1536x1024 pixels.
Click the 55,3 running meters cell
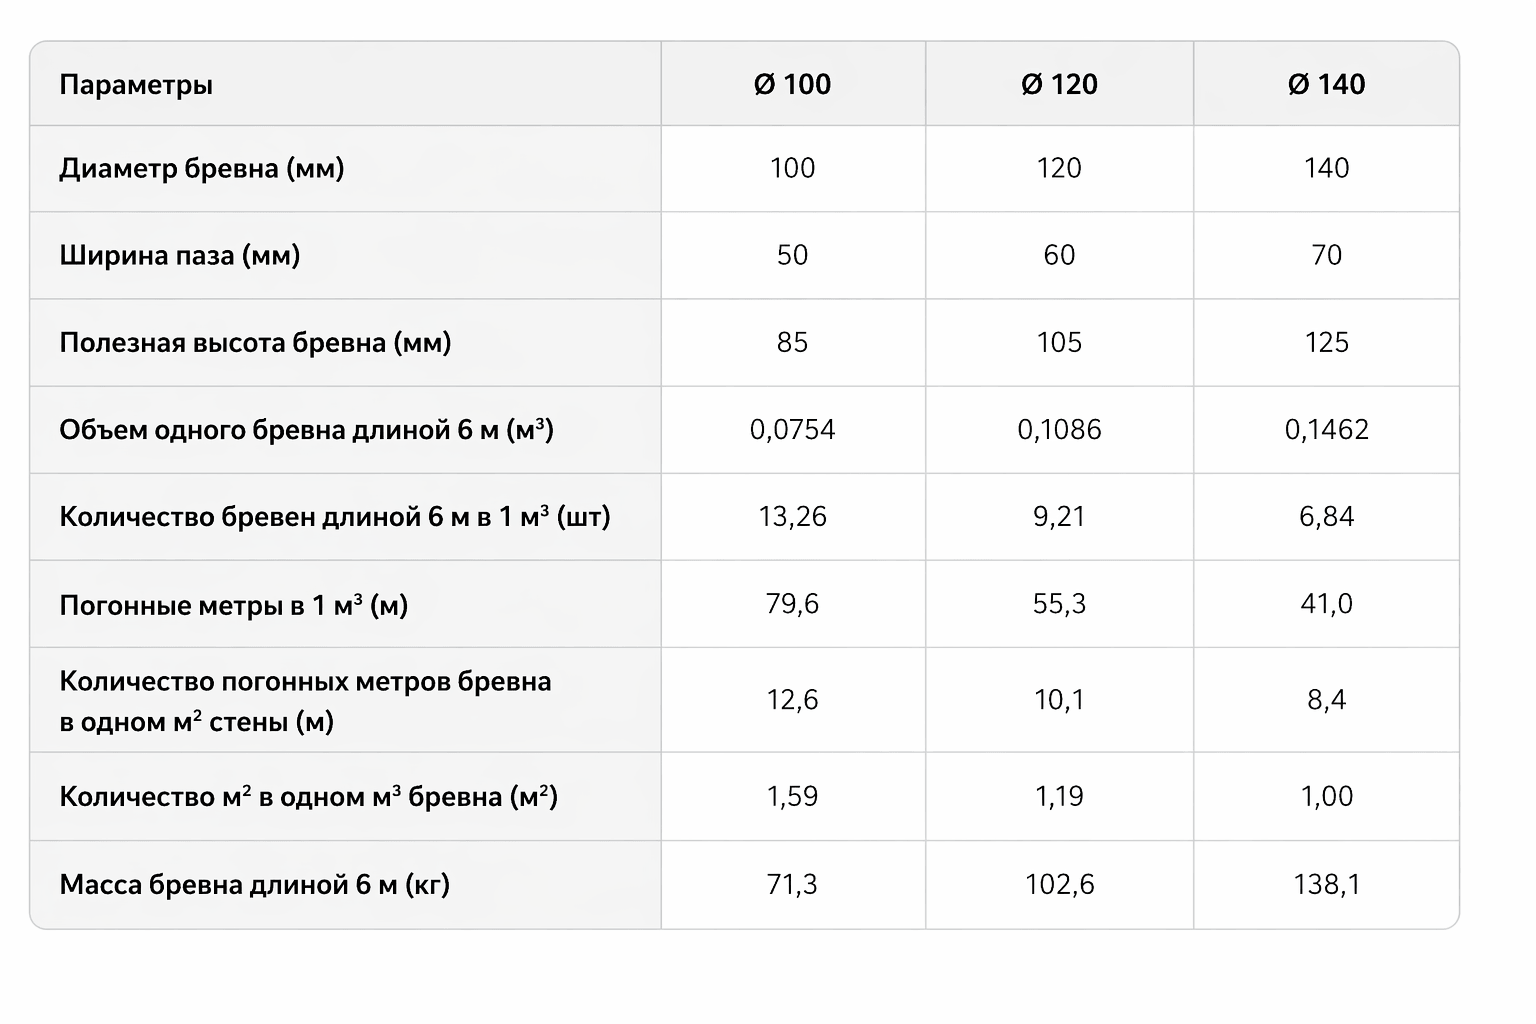tap(1059, 604)
